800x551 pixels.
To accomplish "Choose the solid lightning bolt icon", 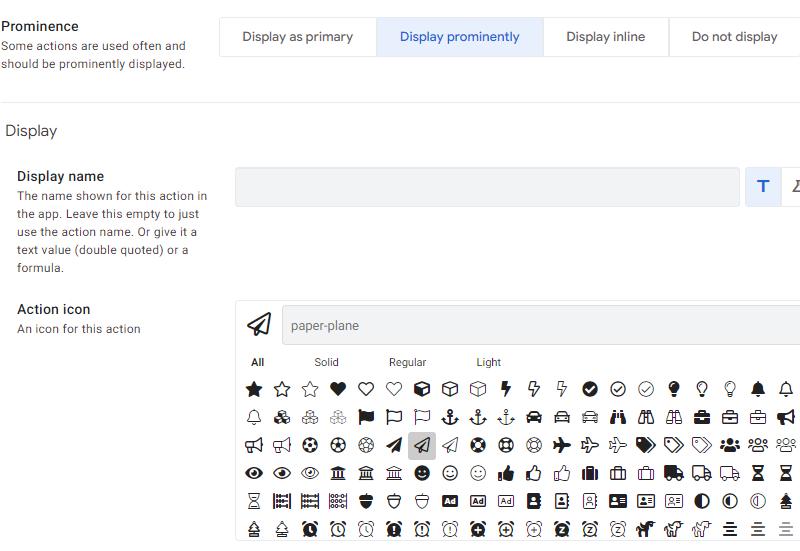I will [x=506, y=389].
